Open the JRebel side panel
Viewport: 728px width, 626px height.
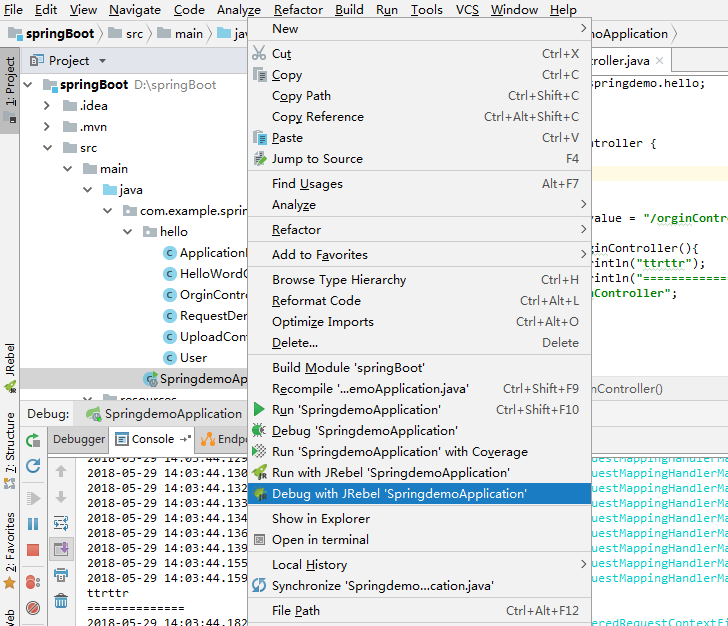point(10,368)
